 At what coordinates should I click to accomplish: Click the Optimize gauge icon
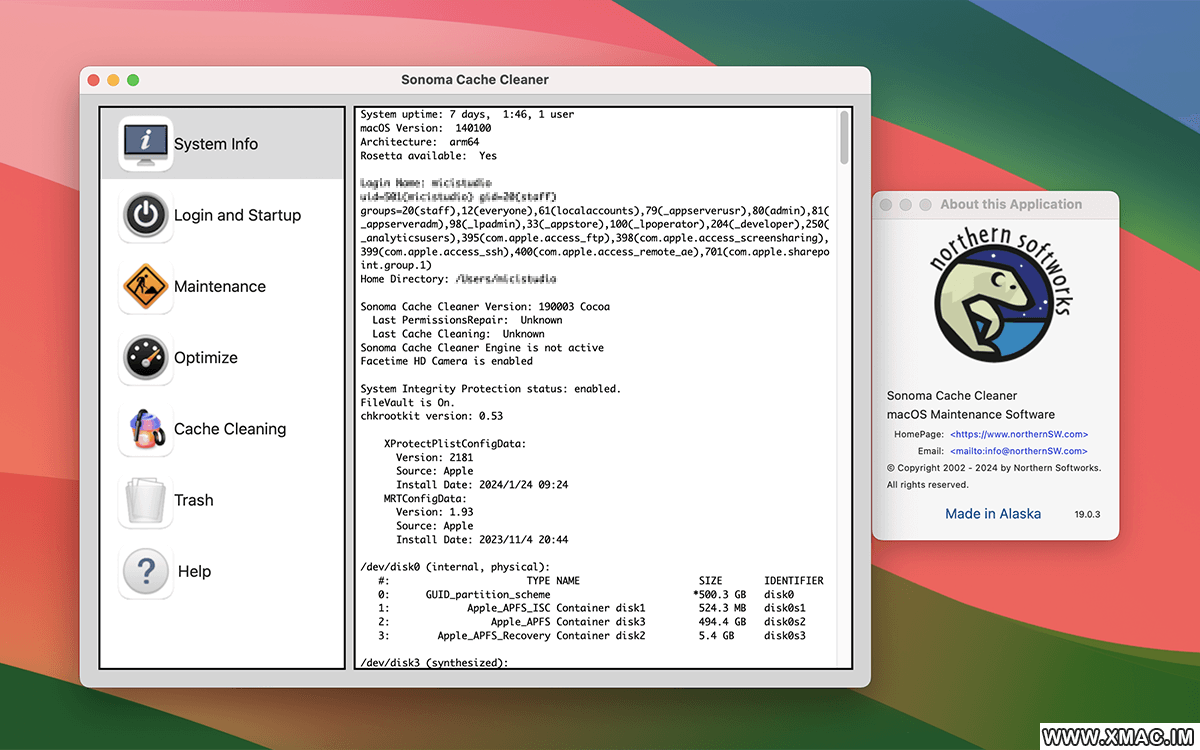pyautogui.click(x=146, y=358)
